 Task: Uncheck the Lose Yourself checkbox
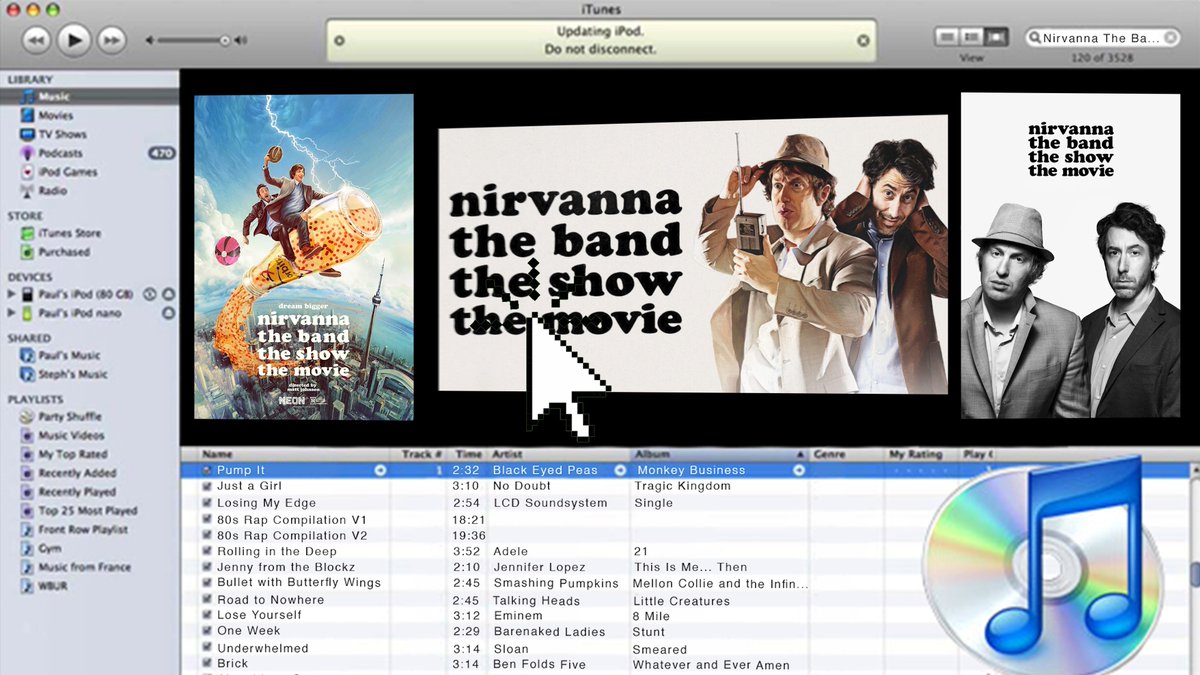click(x=207, y=616)
